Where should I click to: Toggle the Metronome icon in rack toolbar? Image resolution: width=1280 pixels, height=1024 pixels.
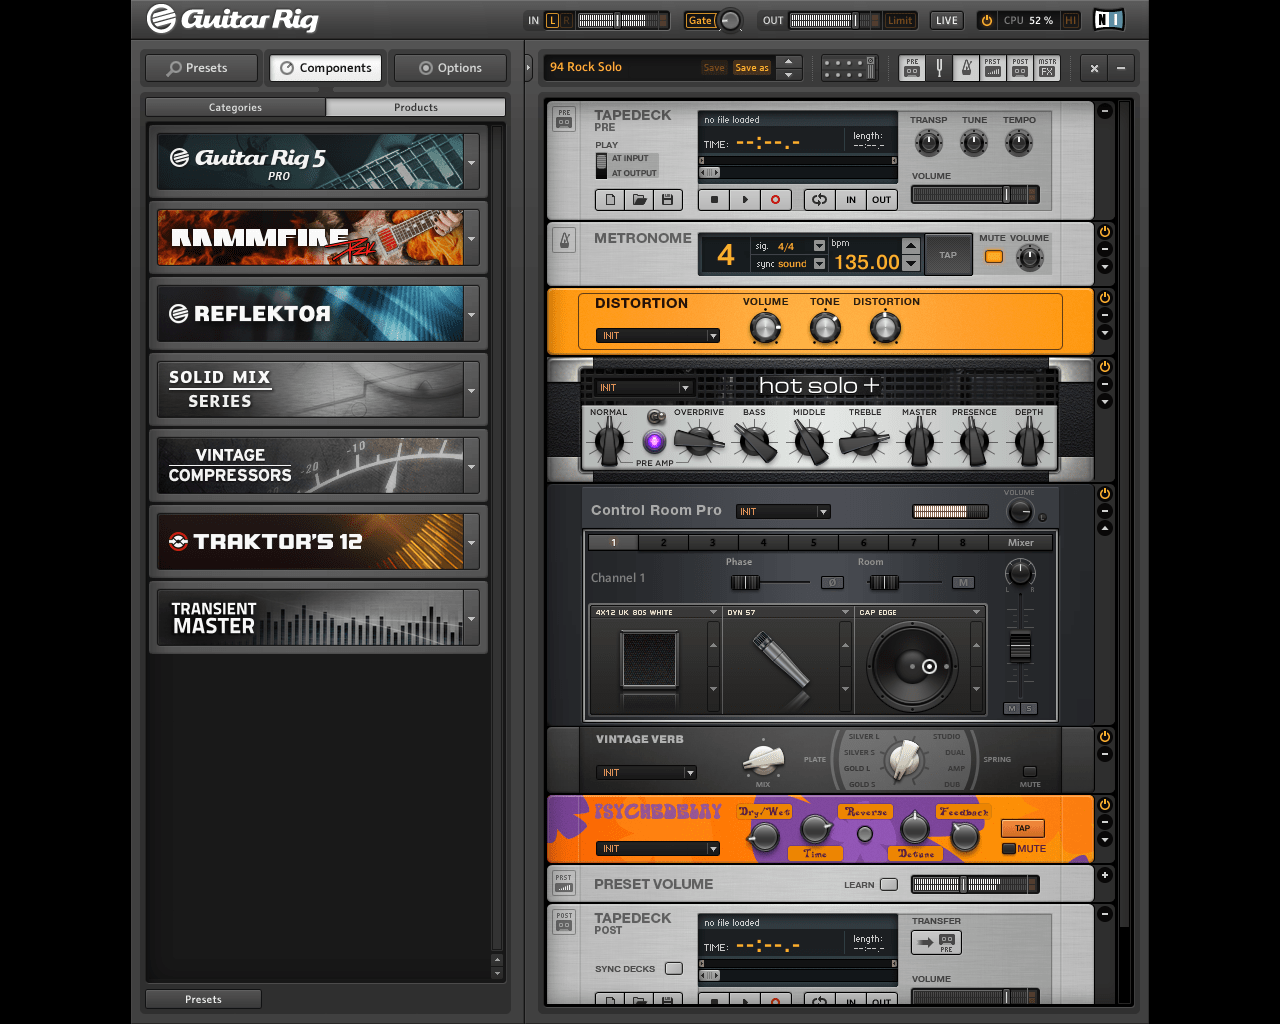tap(966, 68)
